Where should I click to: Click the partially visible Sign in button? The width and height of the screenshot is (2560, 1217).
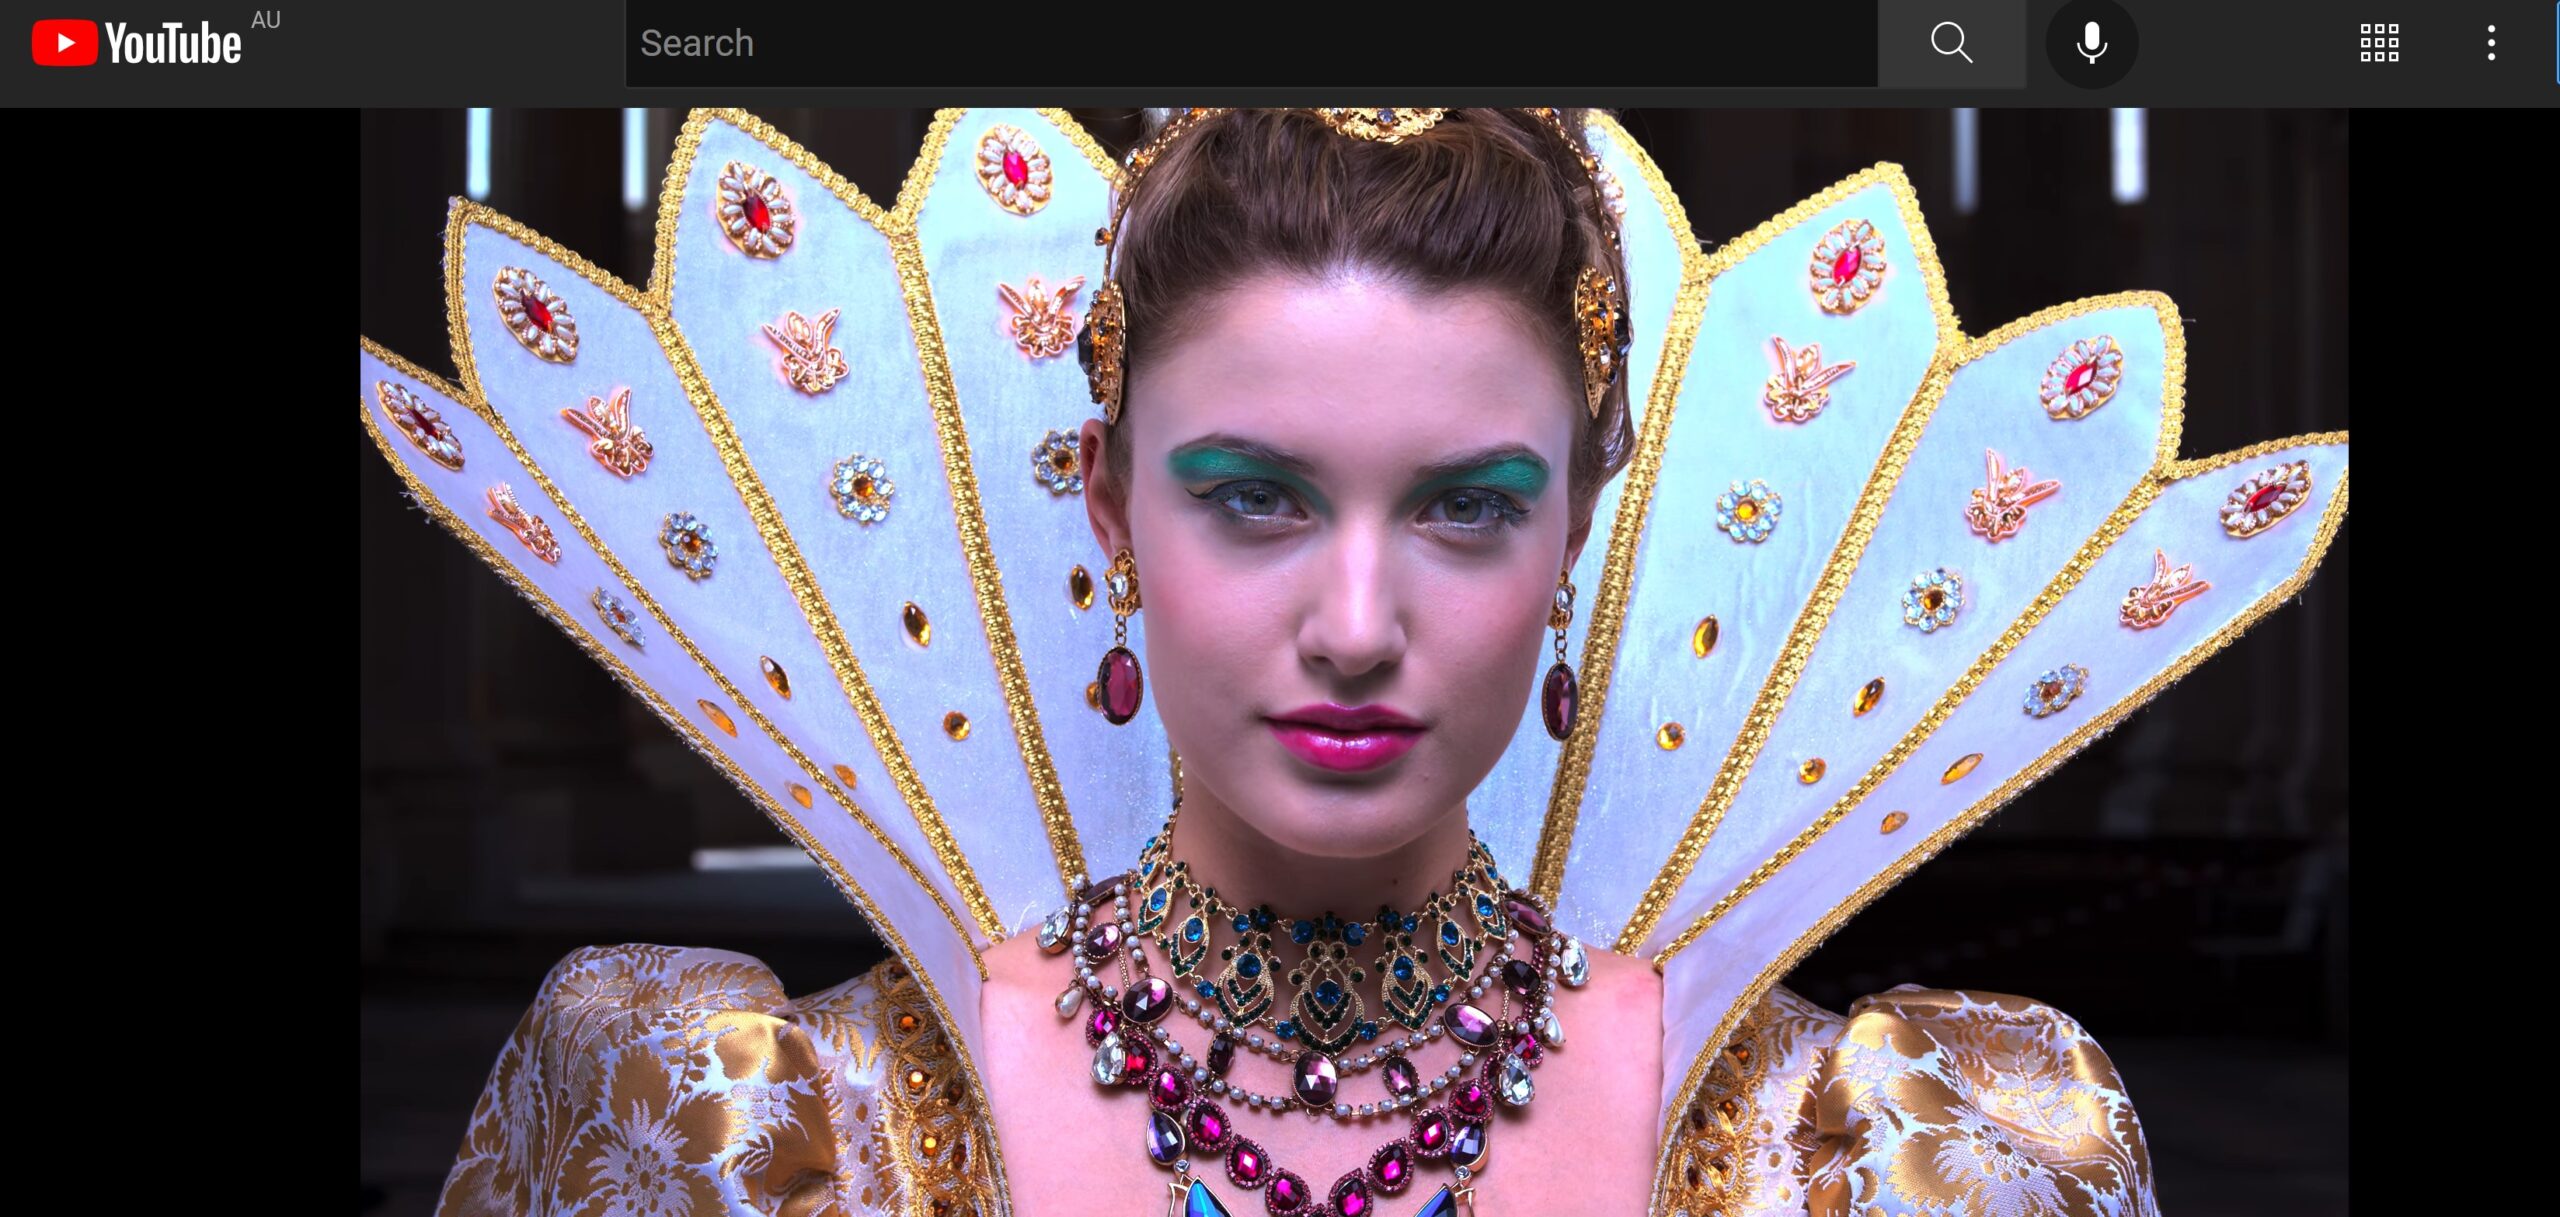click(2556, 43)
